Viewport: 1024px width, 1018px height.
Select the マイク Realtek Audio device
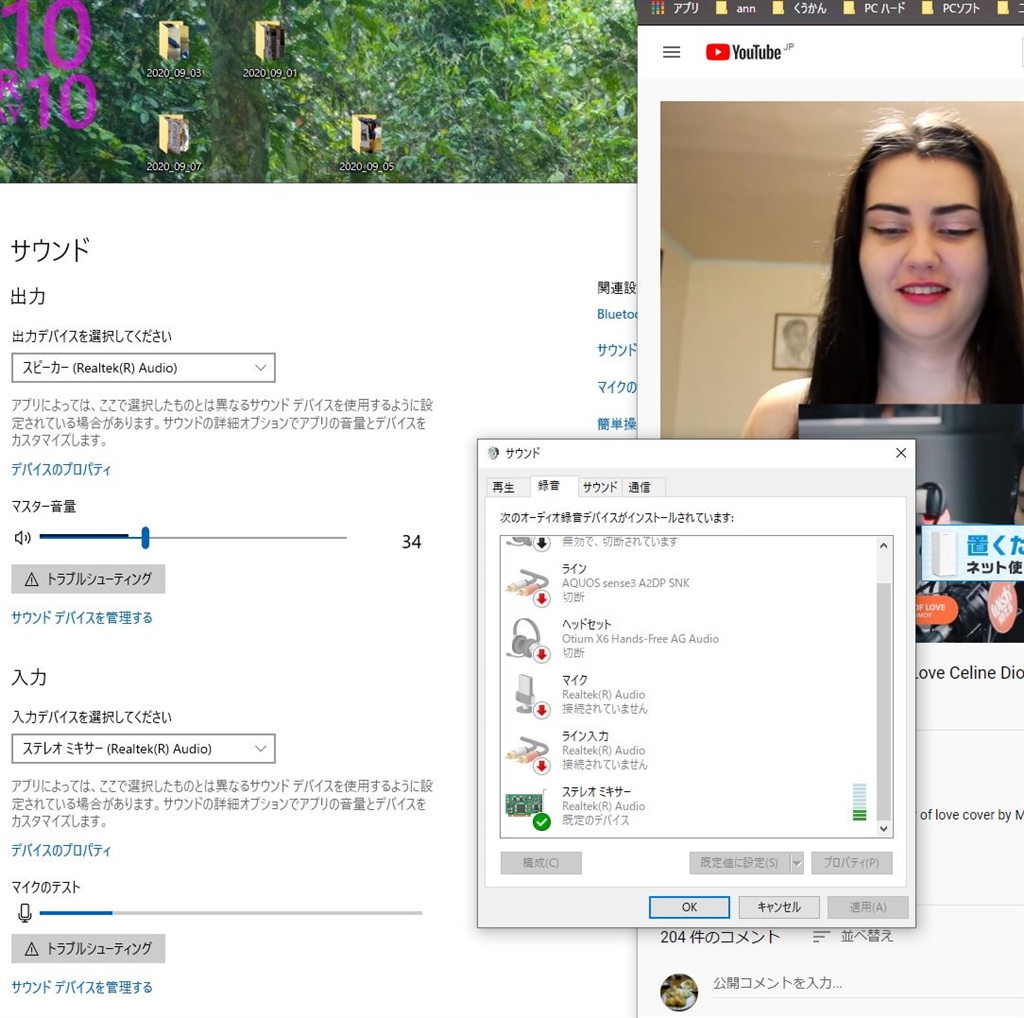(x=688, y=694)
